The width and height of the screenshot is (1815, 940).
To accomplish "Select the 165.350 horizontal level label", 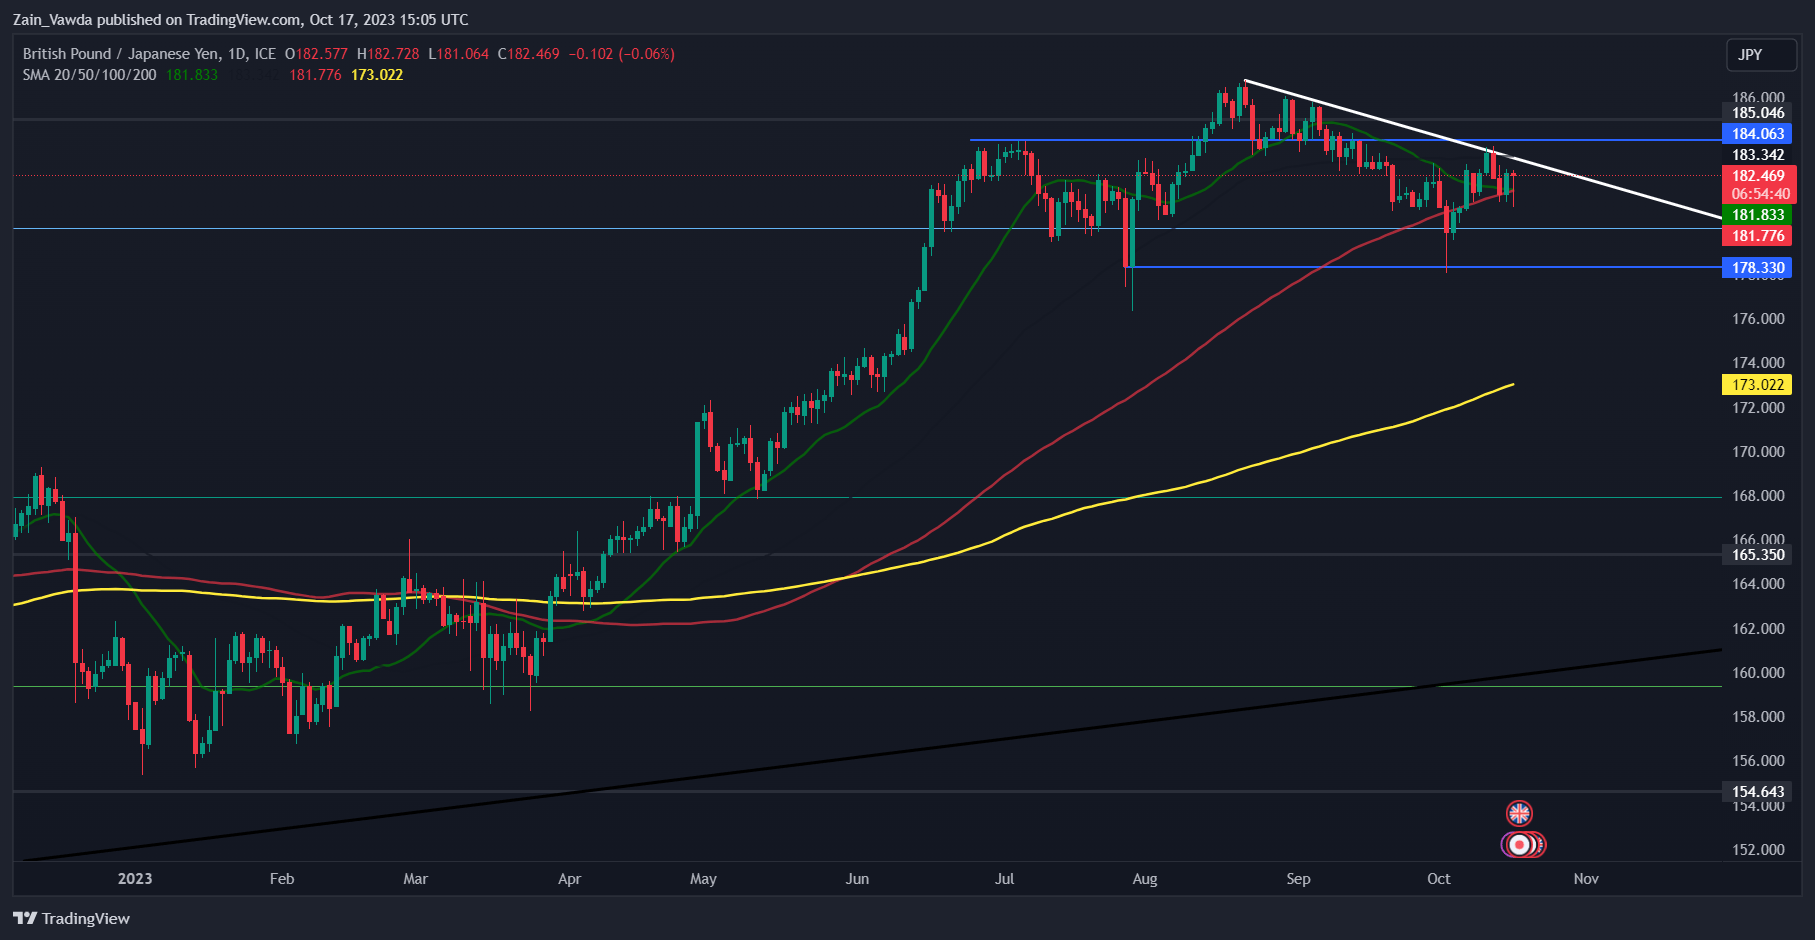I will point(1758,555).
